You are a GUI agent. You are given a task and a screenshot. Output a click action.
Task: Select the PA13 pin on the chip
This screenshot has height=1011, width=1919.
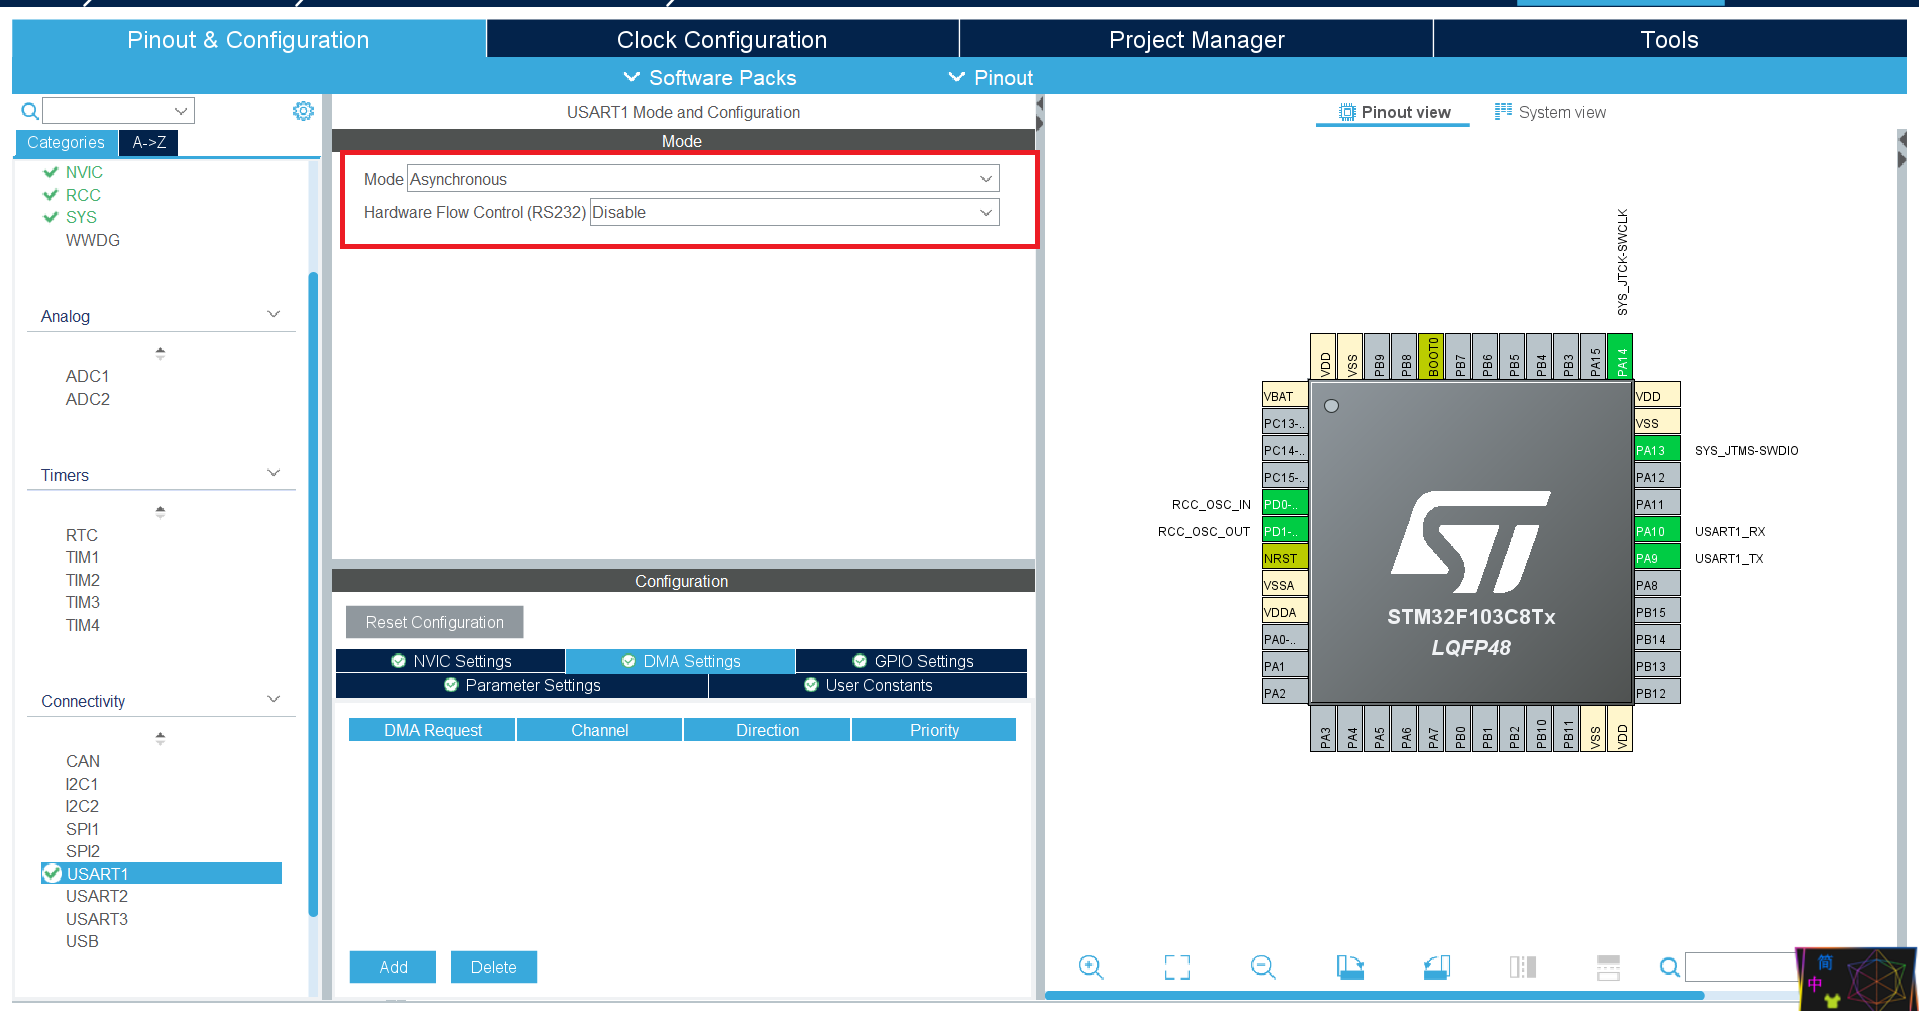click(x=1657, y=450)
